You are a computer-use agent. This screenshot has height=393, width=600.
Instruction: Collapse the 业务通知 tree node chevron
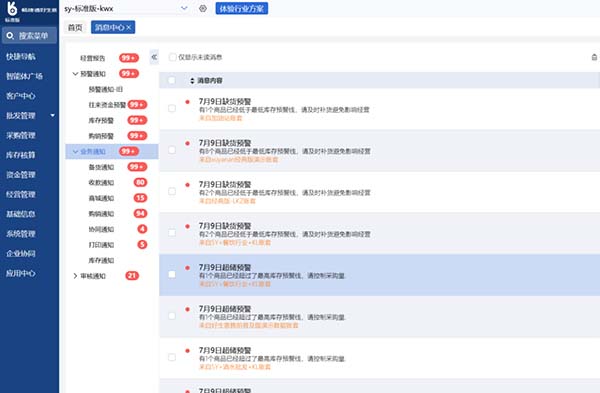[x=75, y=152]
